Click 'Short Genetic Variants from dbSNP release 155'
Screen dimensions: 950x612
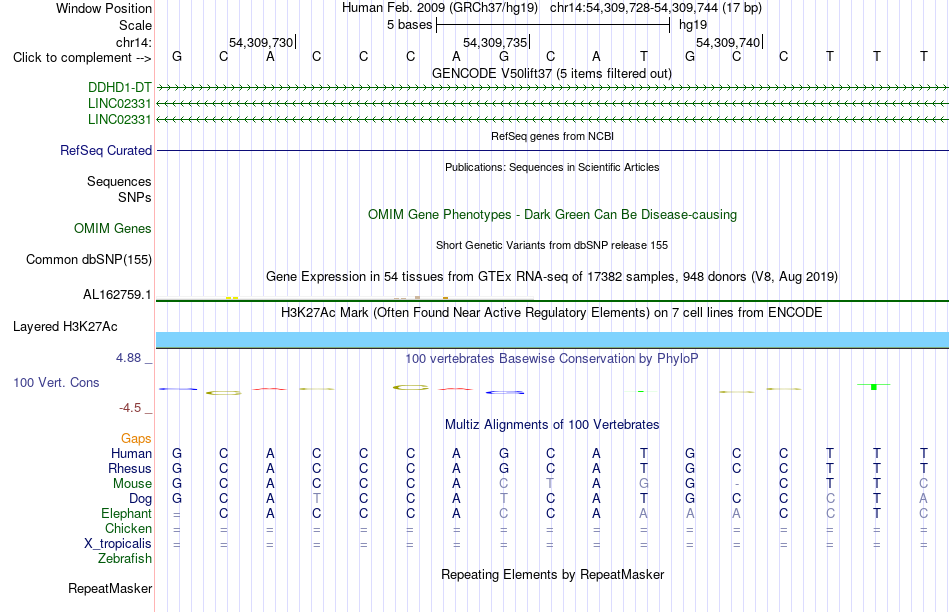click(x=552, y=245)
